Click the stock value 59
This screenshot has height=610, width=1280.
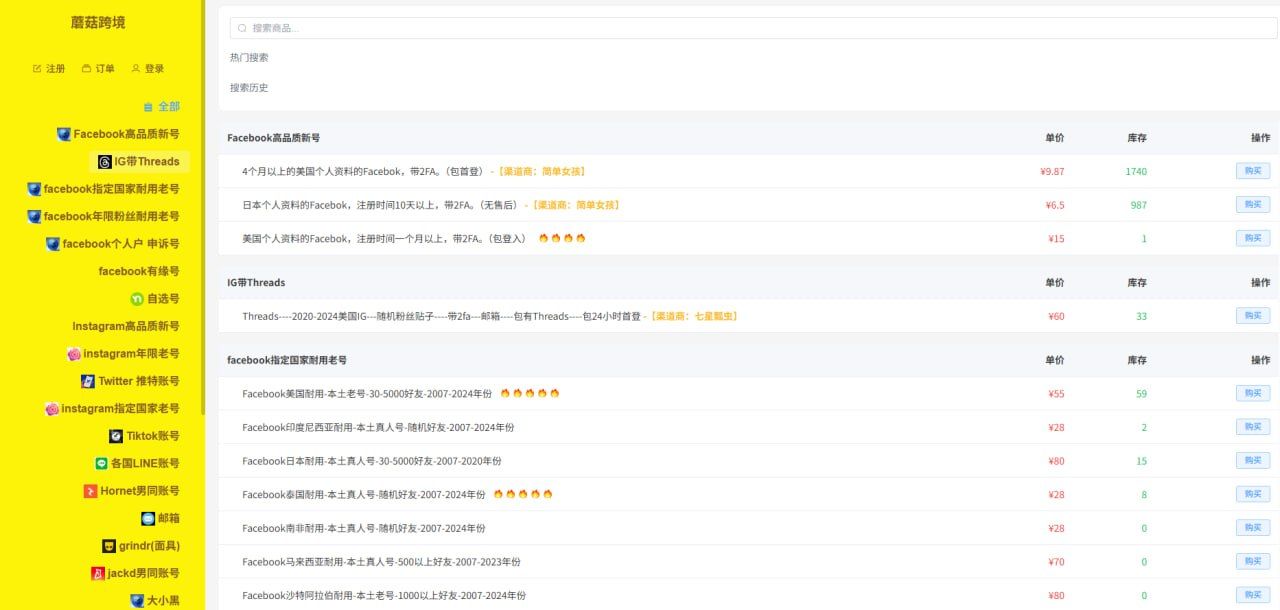1141,394
